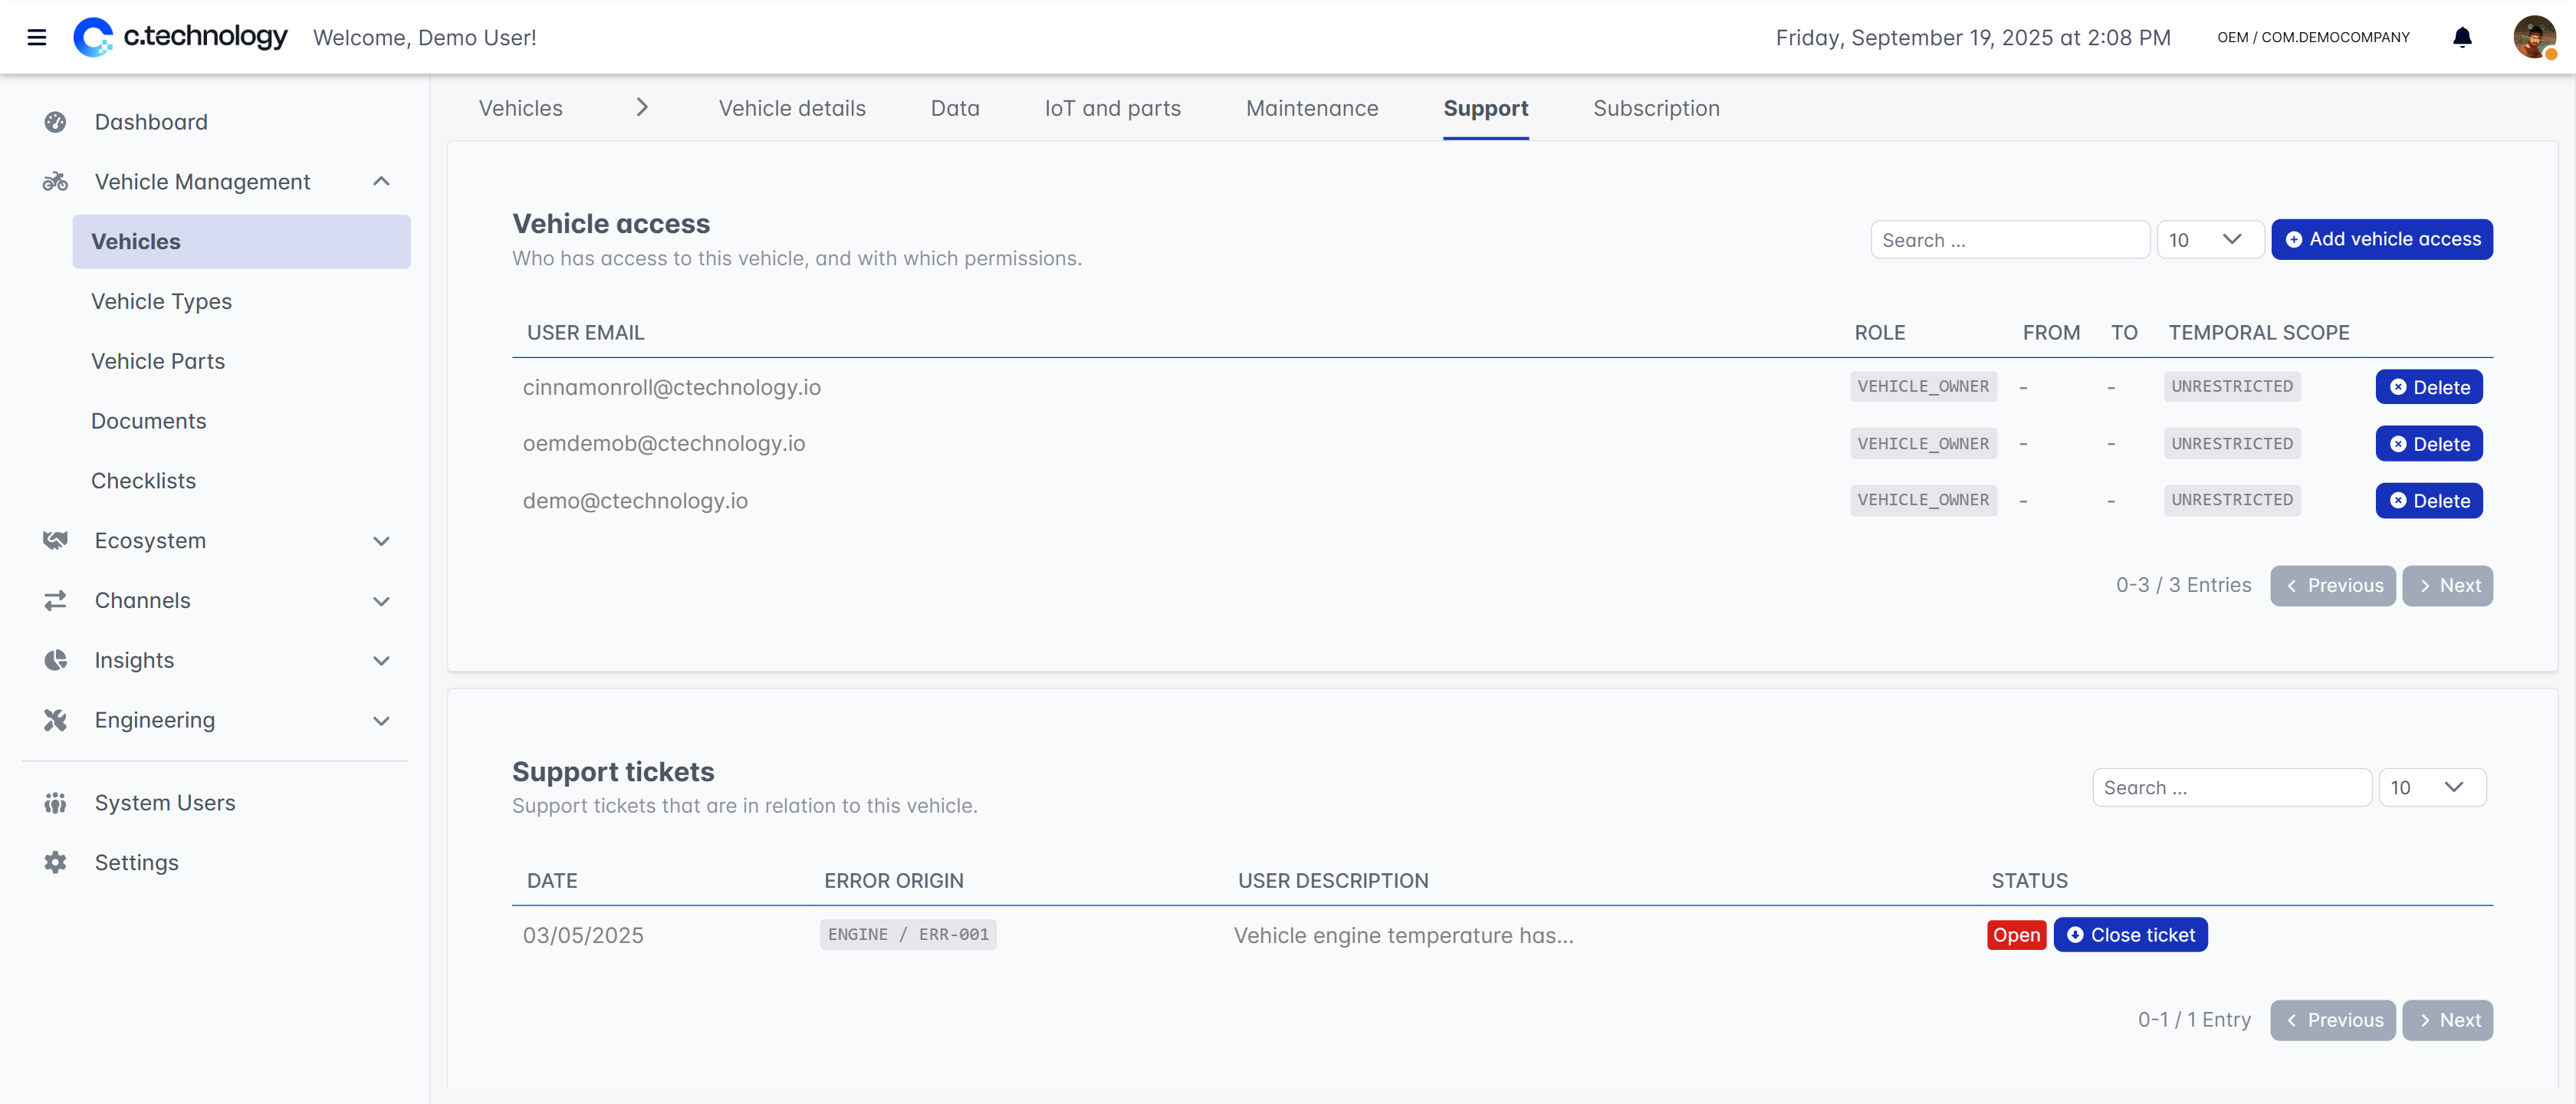Image resolution: width=2576 pixels, height=1104 pixels.
Task: Click the Engineering tools icon
Action: (55, 721)
